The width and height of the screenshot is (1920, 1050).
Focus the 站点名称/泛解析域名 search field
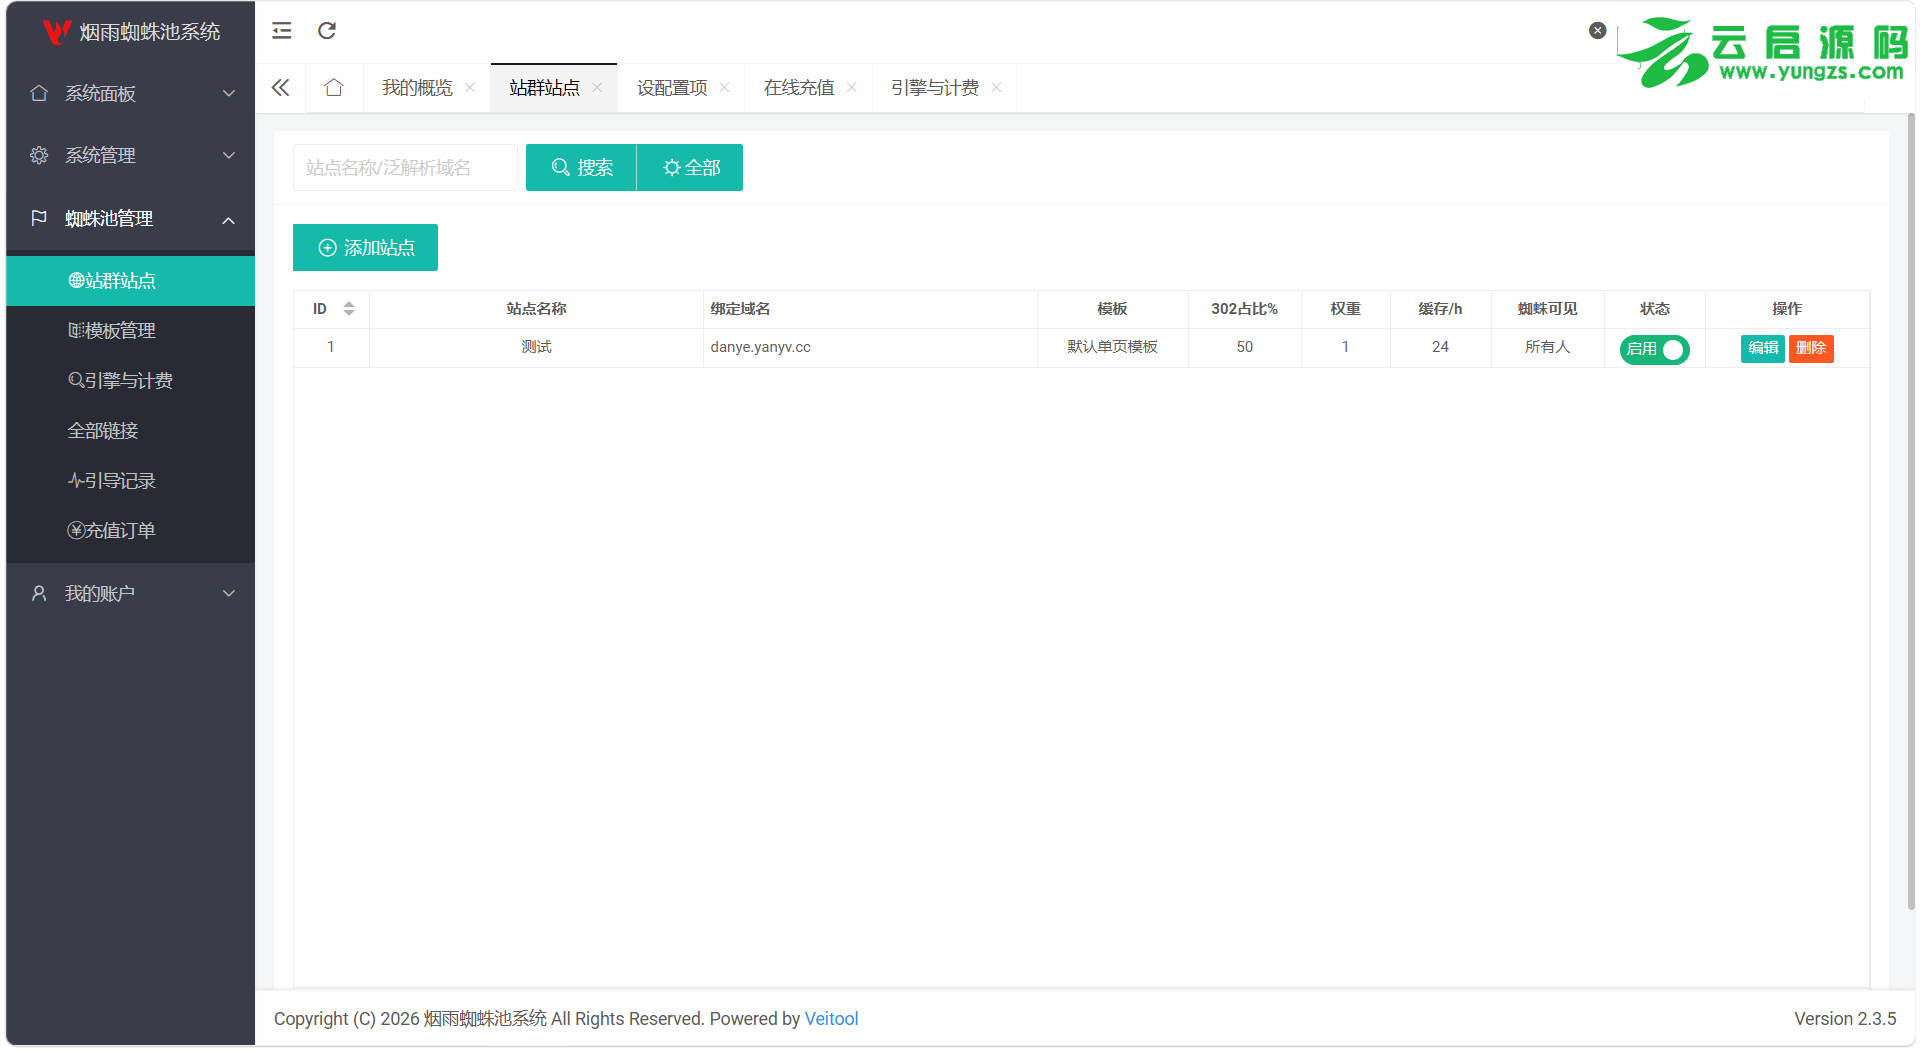(405, 167)
